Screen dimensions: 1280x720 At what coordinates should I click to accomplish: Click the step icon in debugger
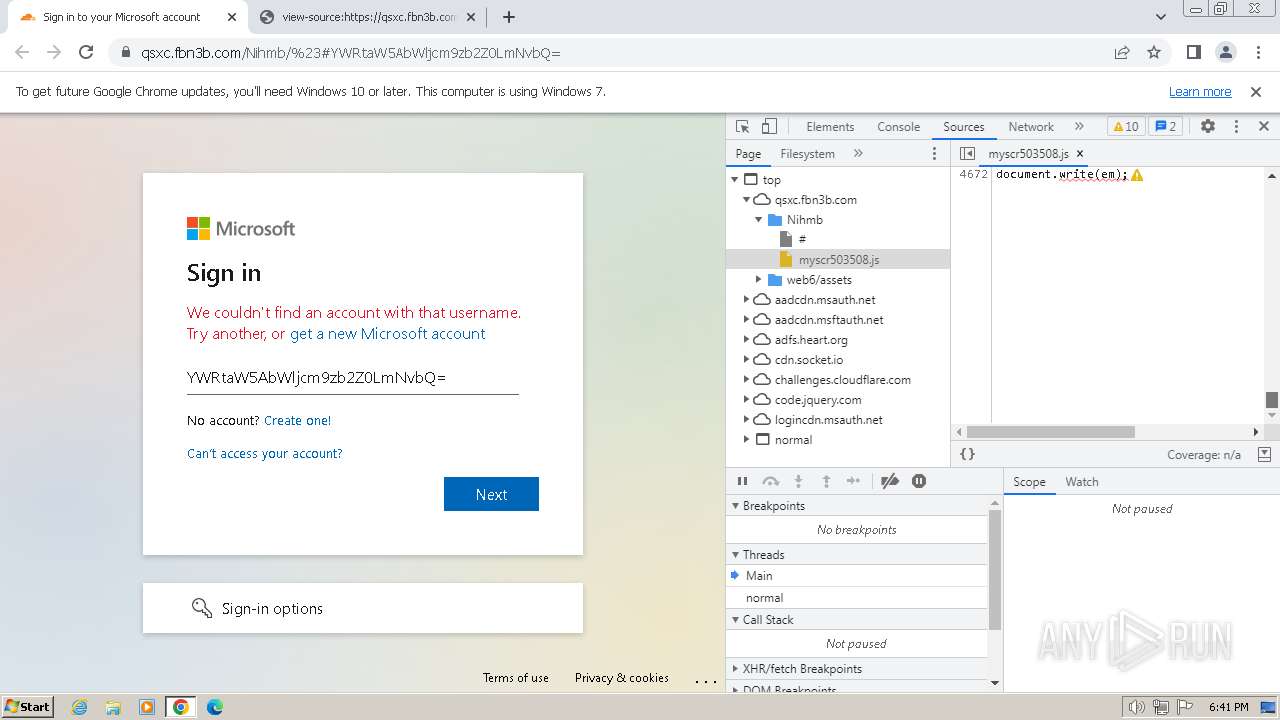point(853,481)
